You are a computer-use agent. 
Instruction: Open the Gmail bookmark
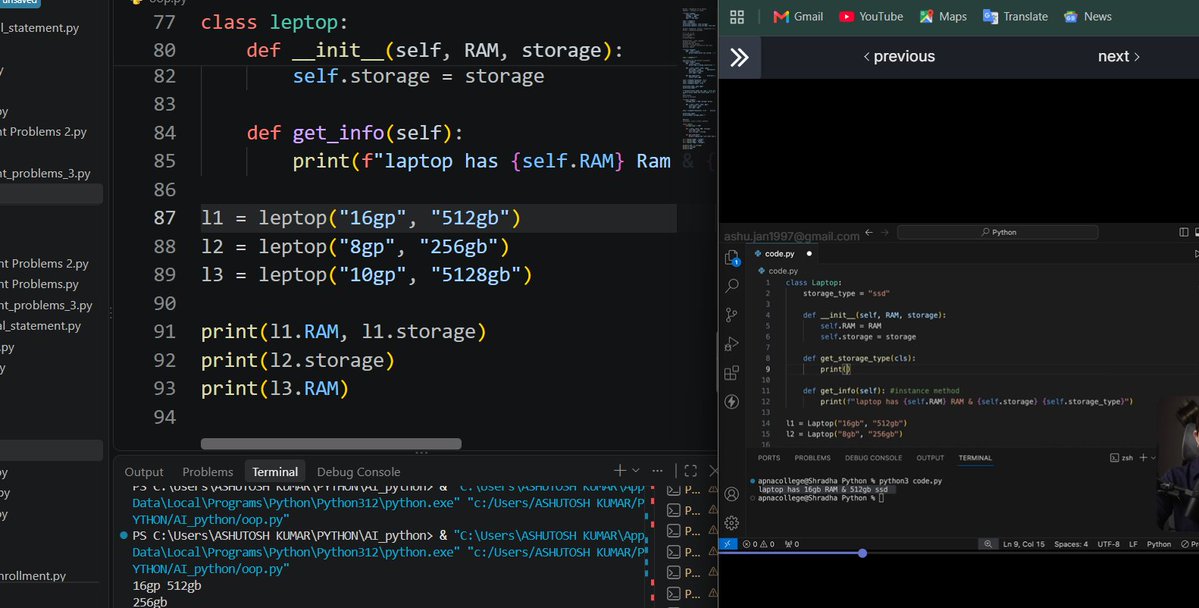[798, 17]
